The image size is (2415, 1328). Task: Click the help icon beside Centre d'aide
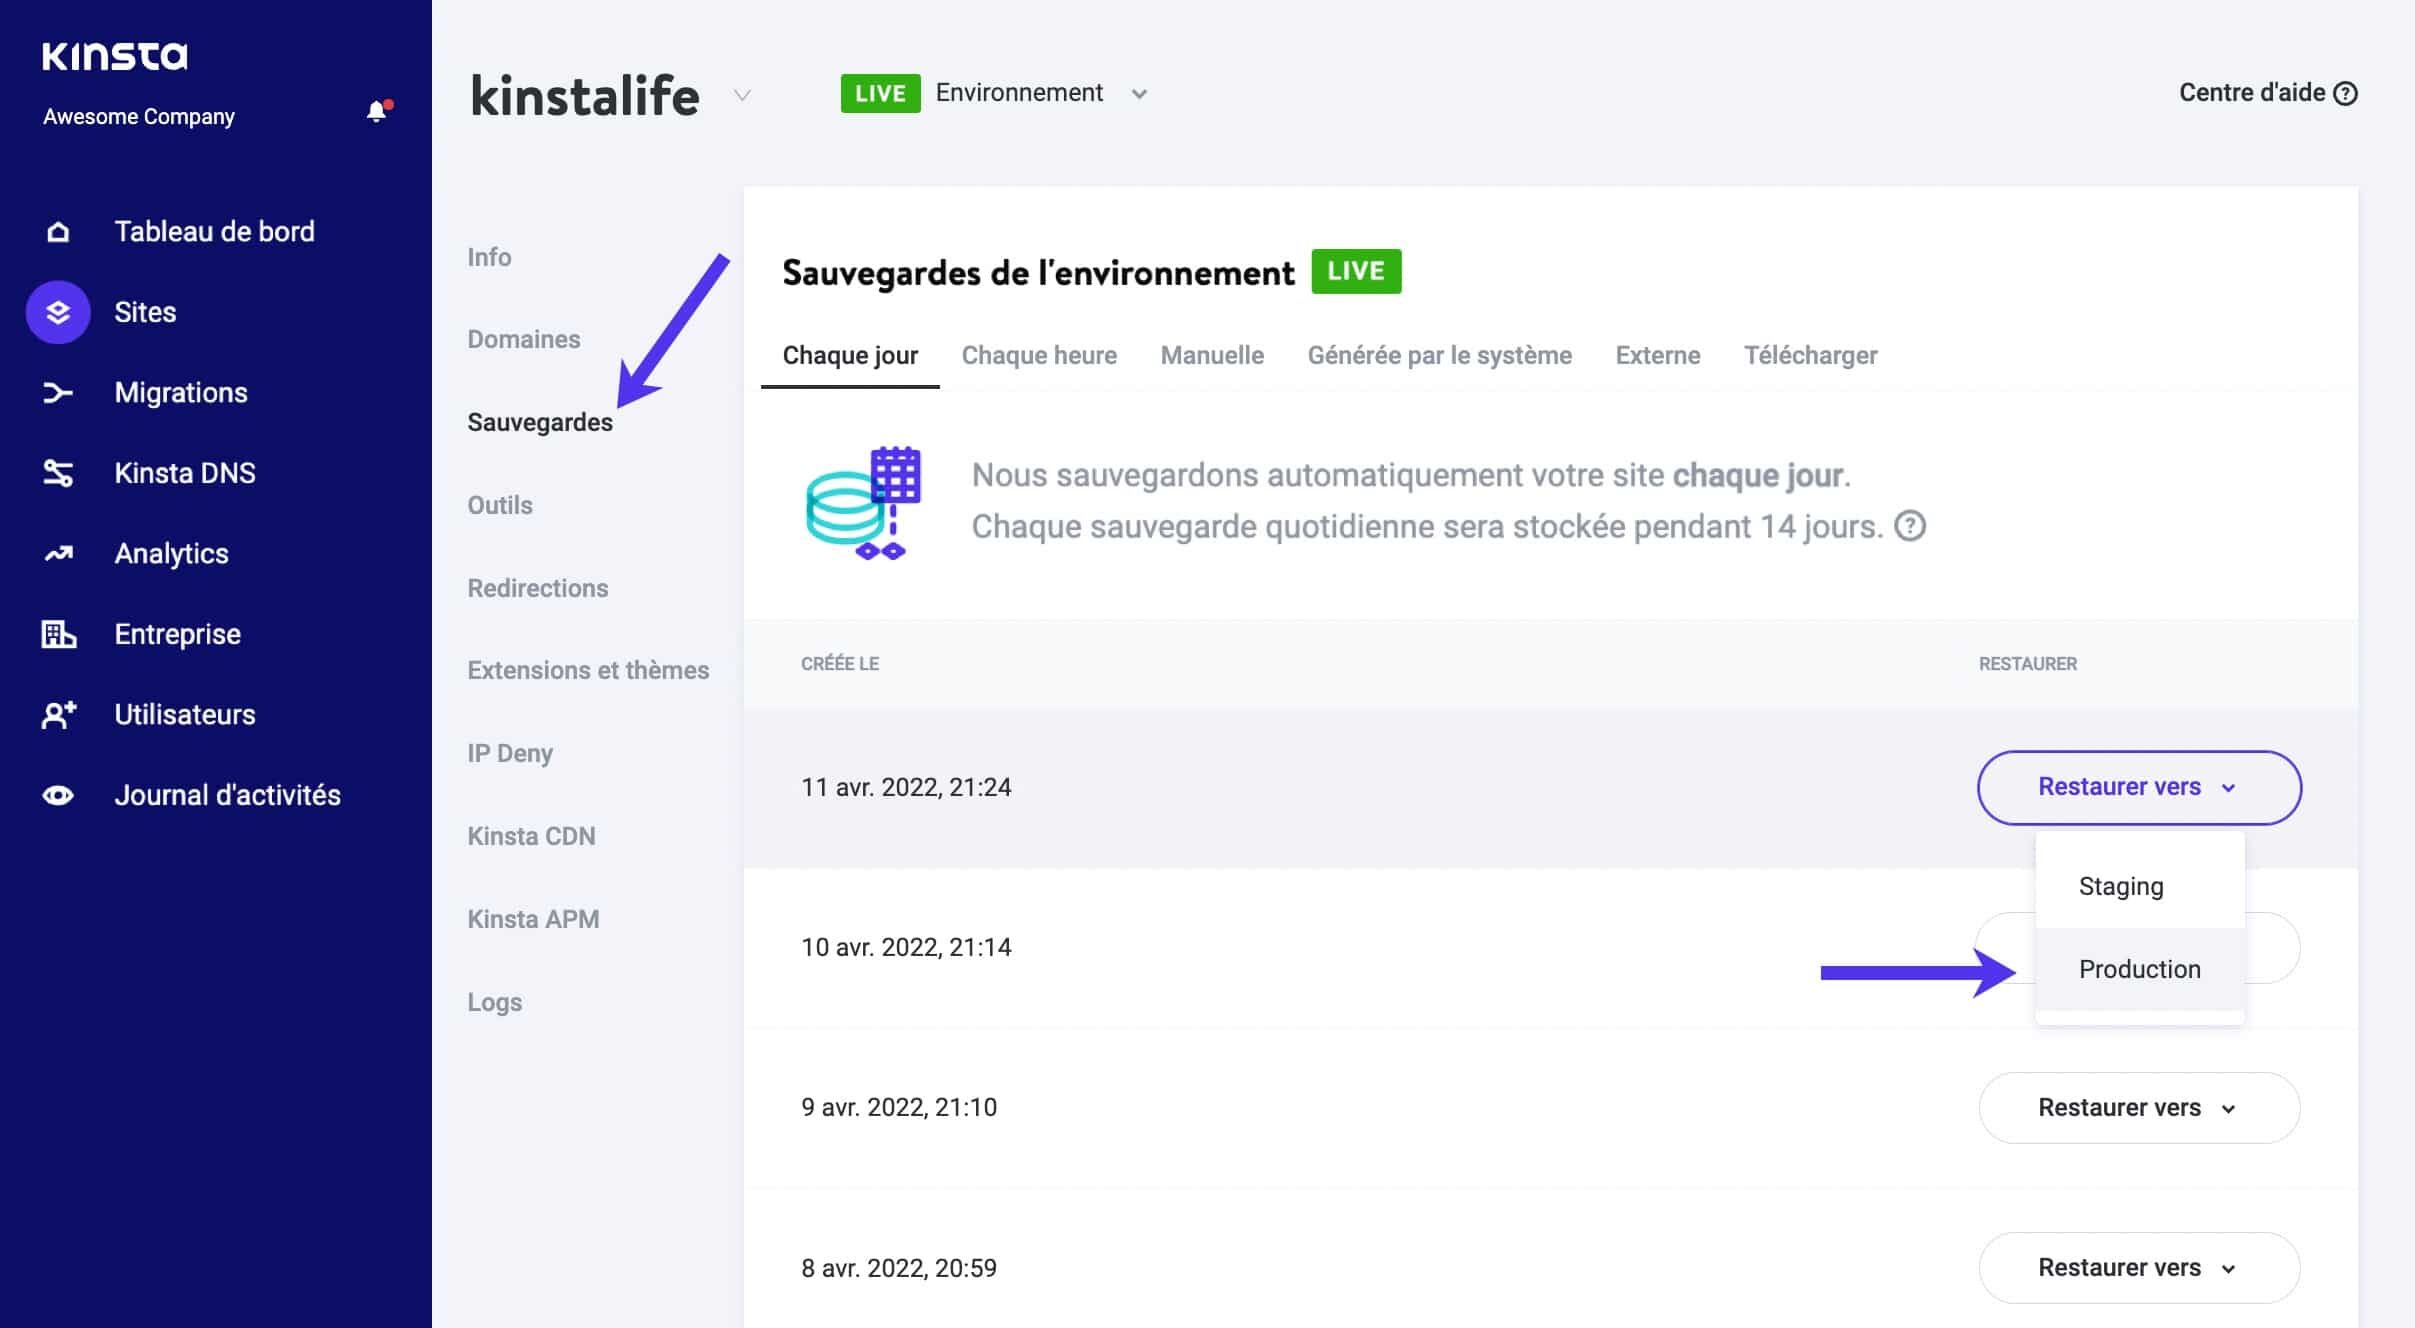2345,93
